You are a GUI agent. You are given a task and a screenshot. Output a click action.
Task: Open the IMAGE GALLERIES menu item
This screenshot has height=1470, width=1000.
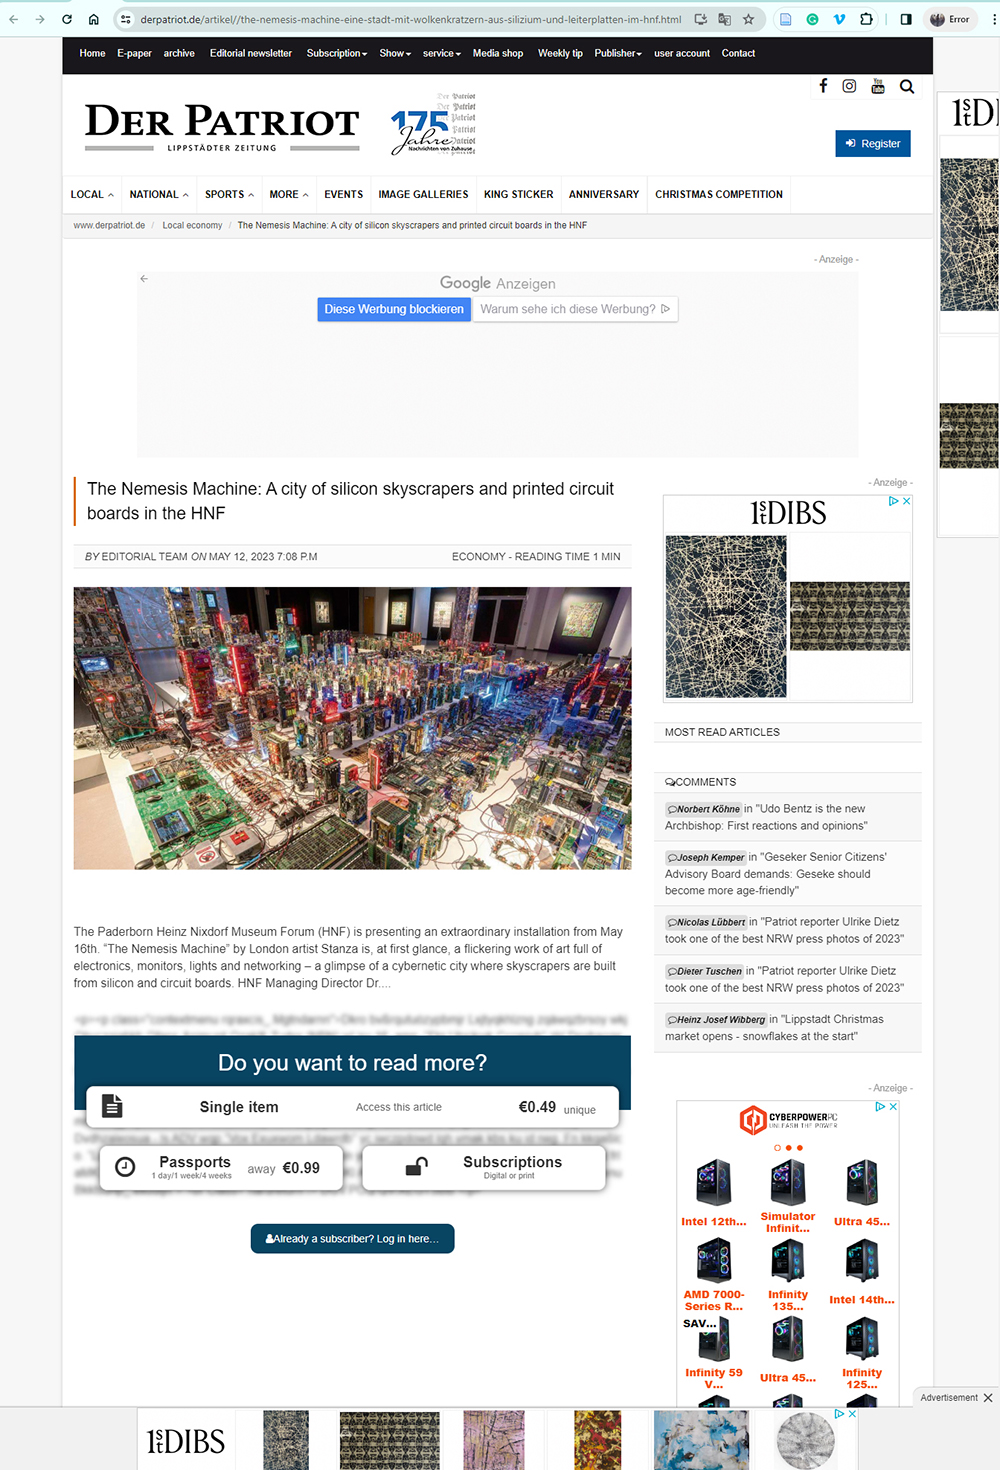[423, 194]
